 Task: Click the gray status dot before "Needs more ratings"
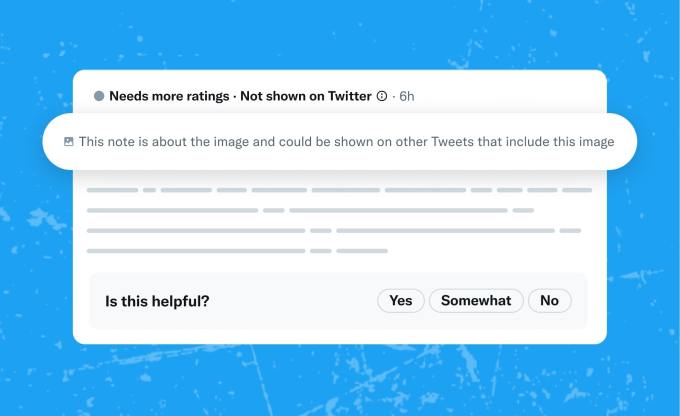pyautogui.click(x=99, y=96)
